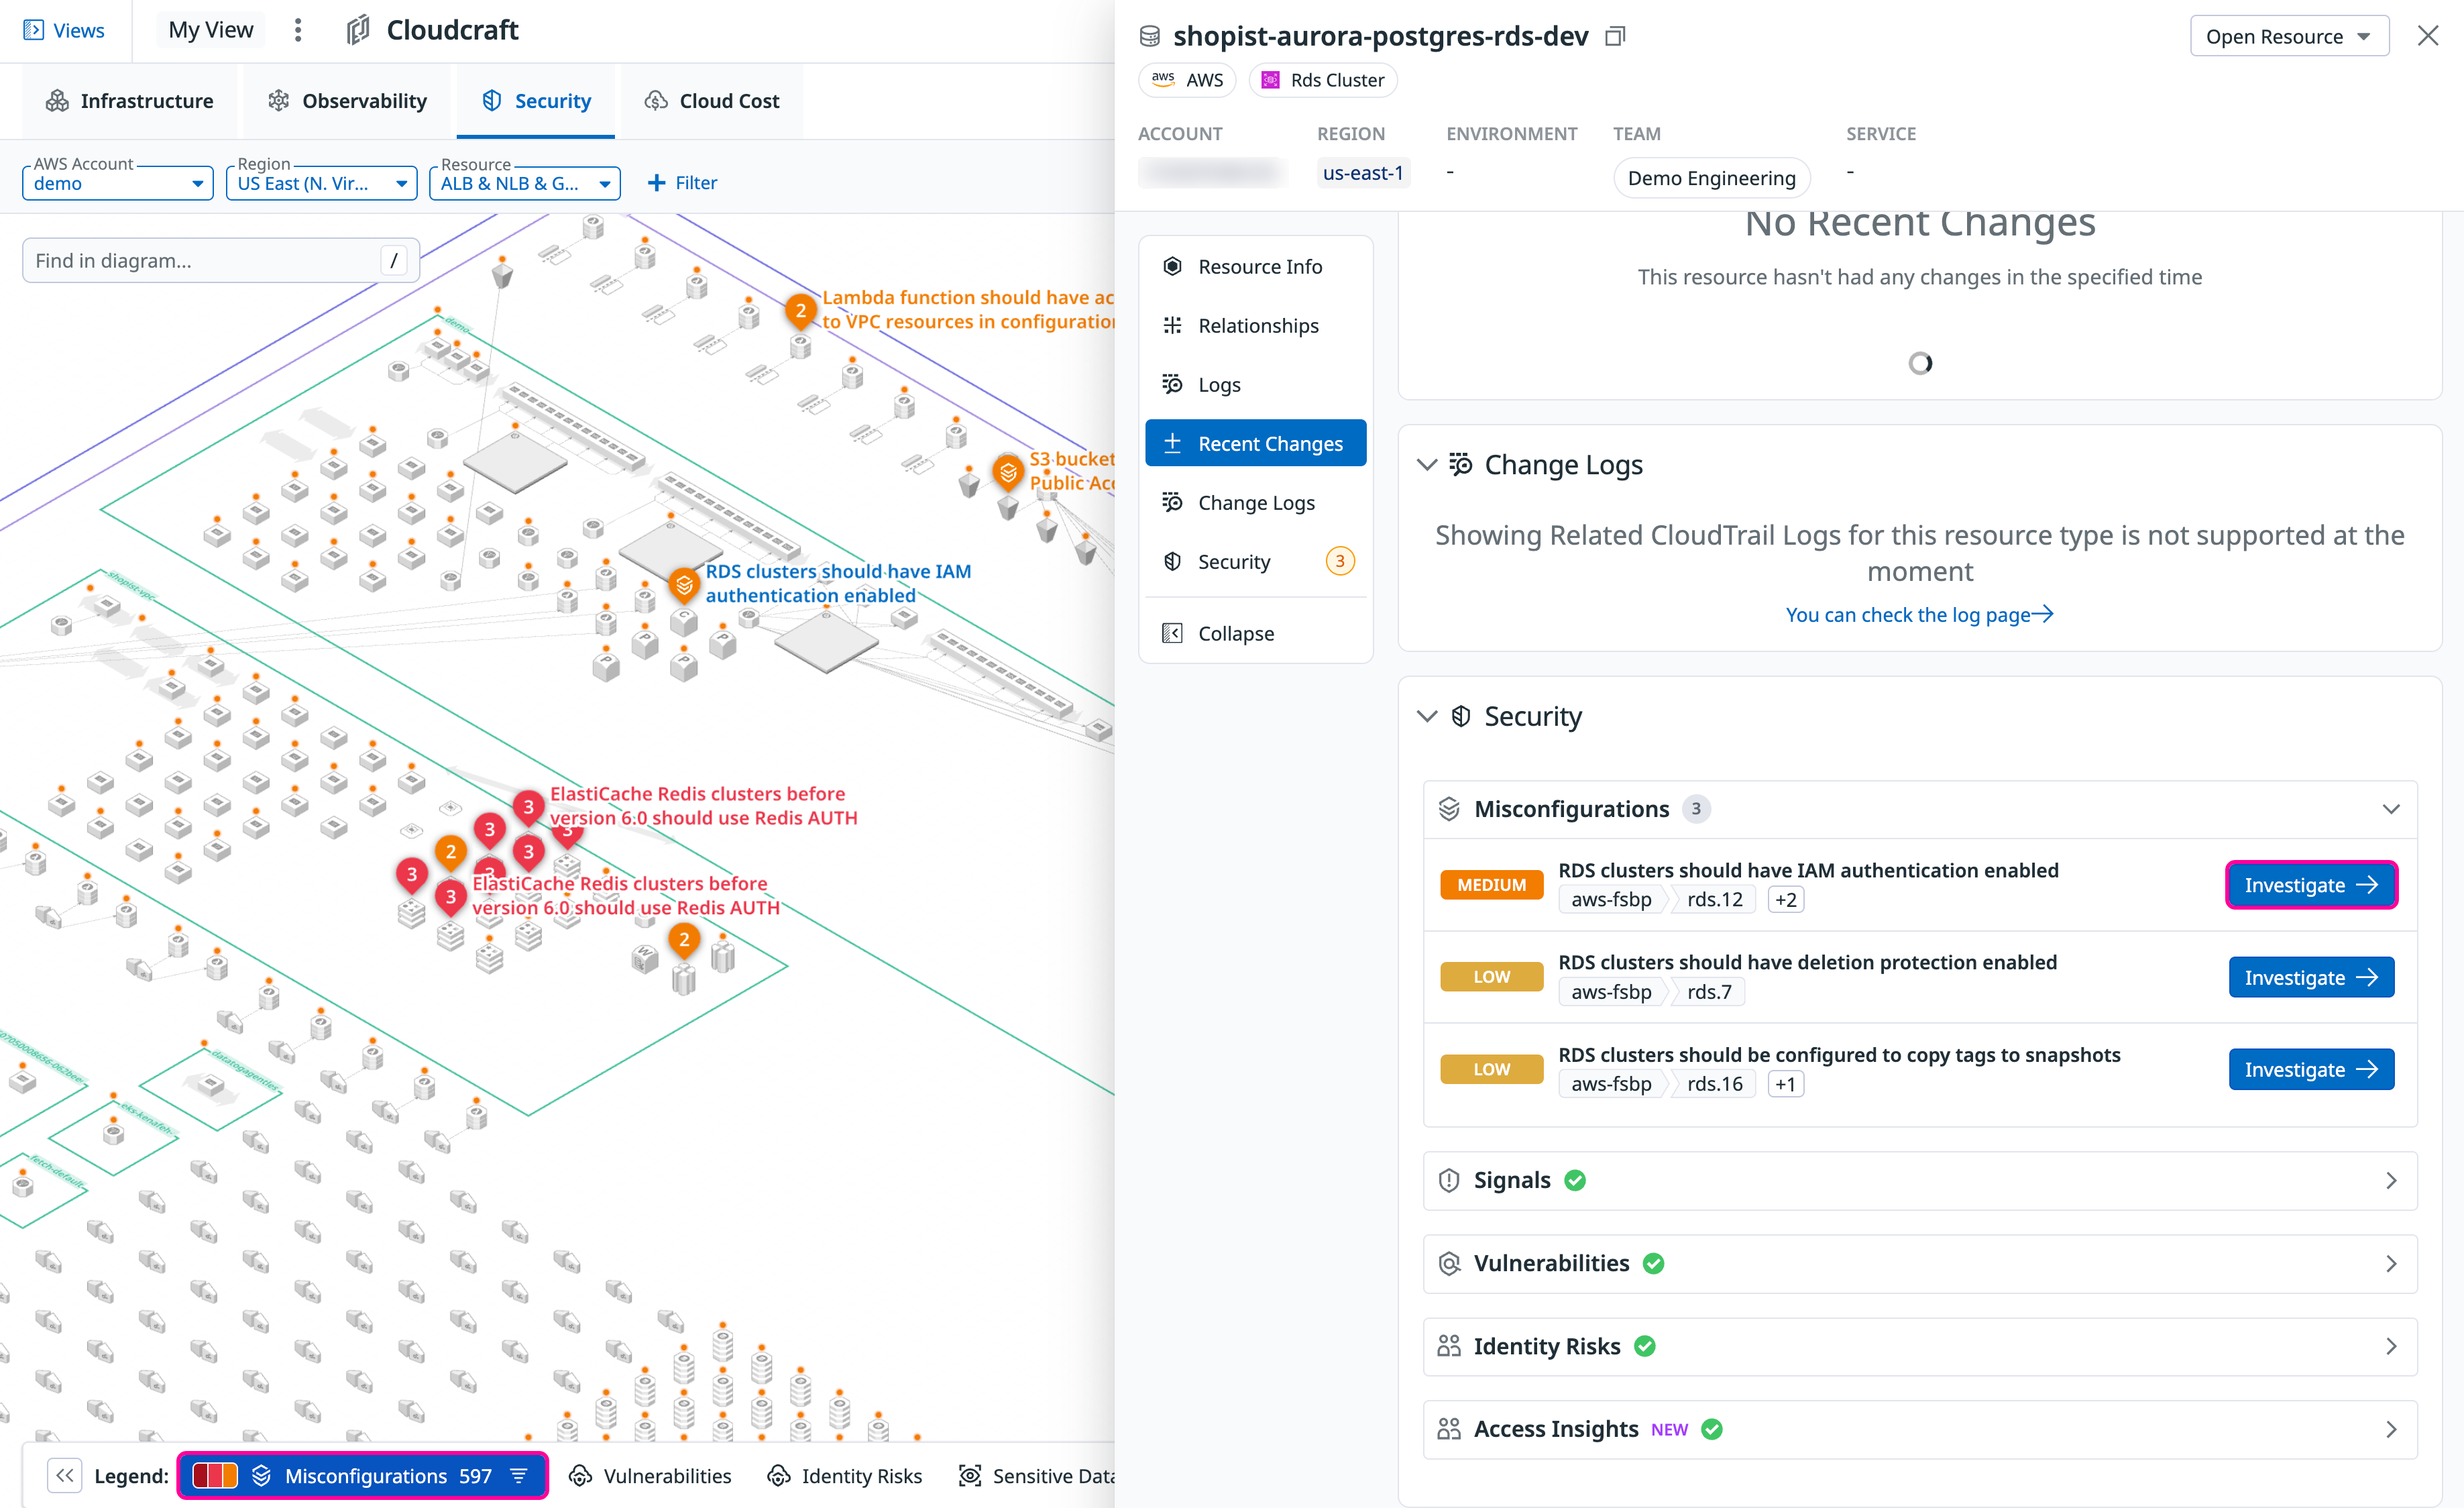
Task: Toggle Sensitive Data legend layer
Action: pyautogui.click(x=1037, y=1475)
